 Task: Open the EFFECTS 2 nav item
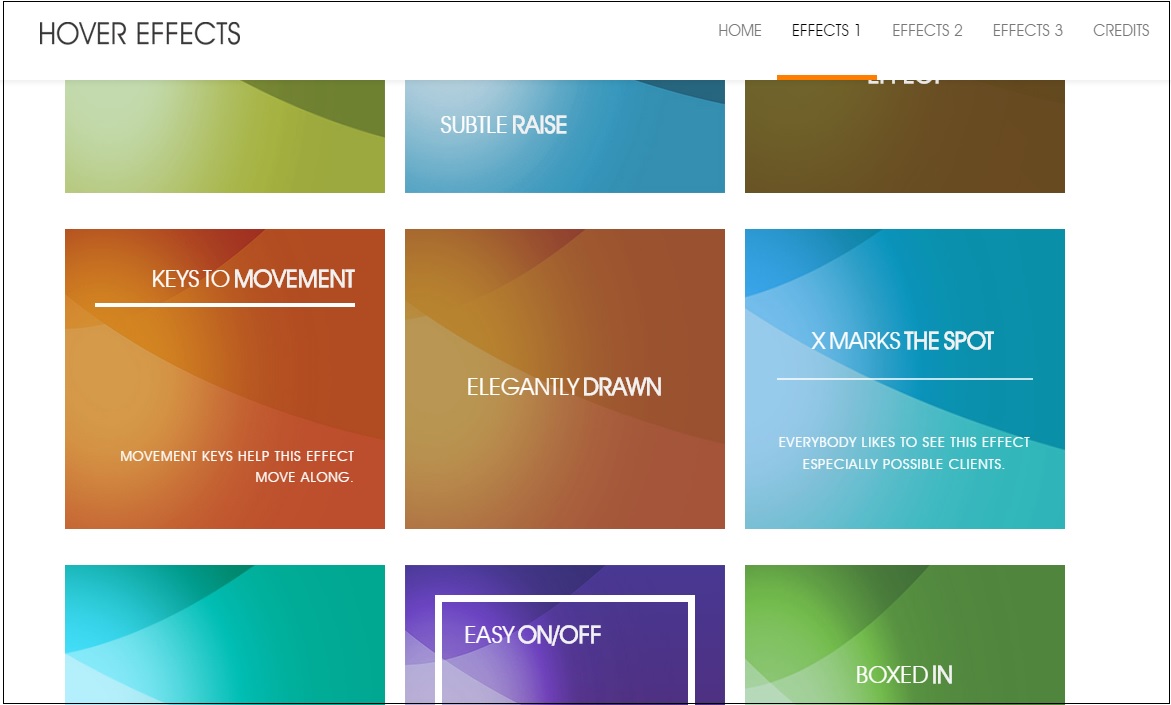[x=927, y=31]
